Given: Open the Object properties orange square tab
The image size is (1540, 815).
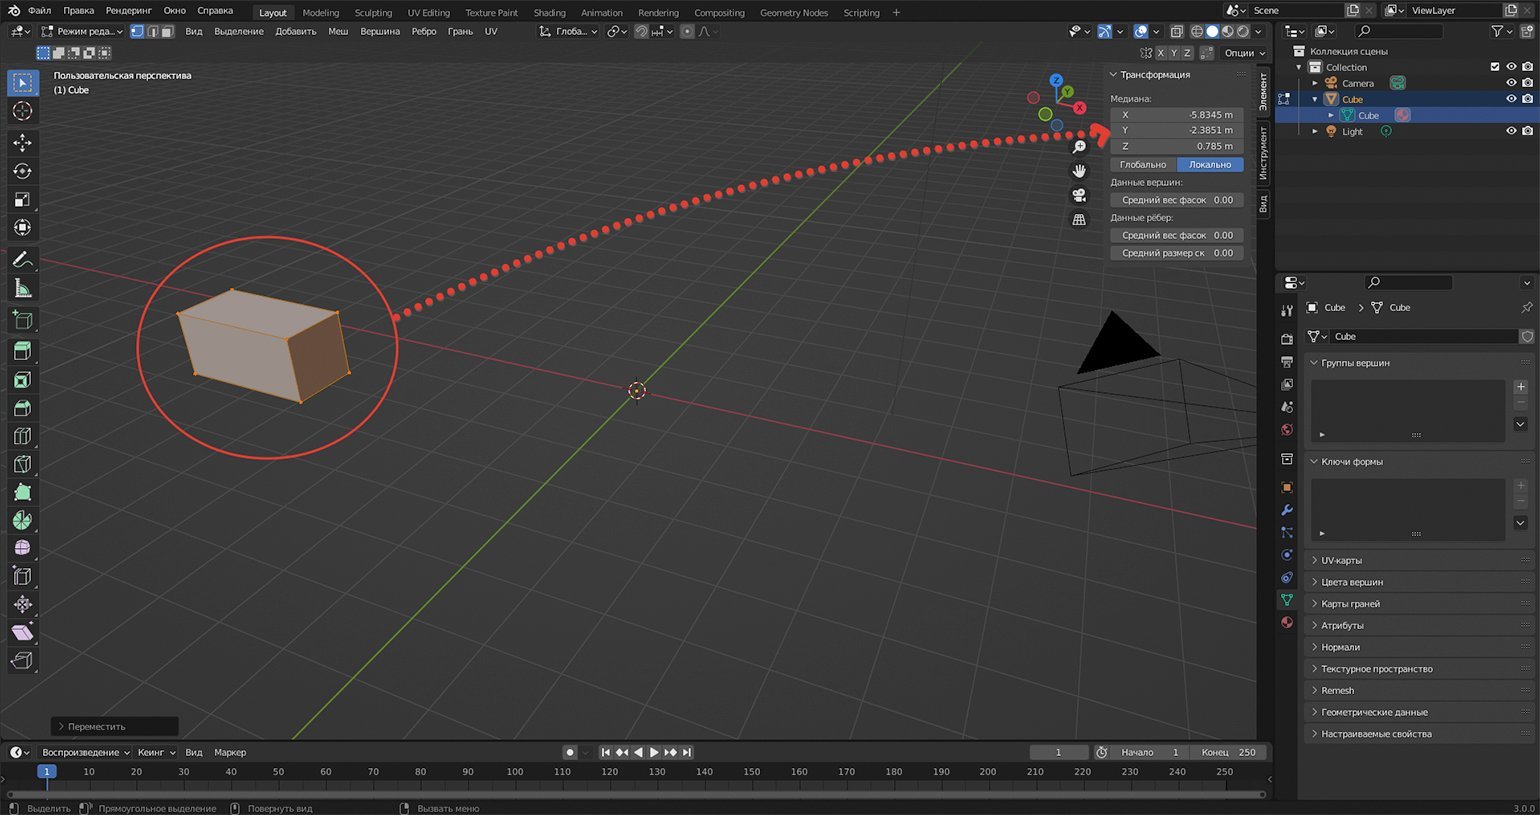Looking at the screenshot, I should coord(1287,488).
